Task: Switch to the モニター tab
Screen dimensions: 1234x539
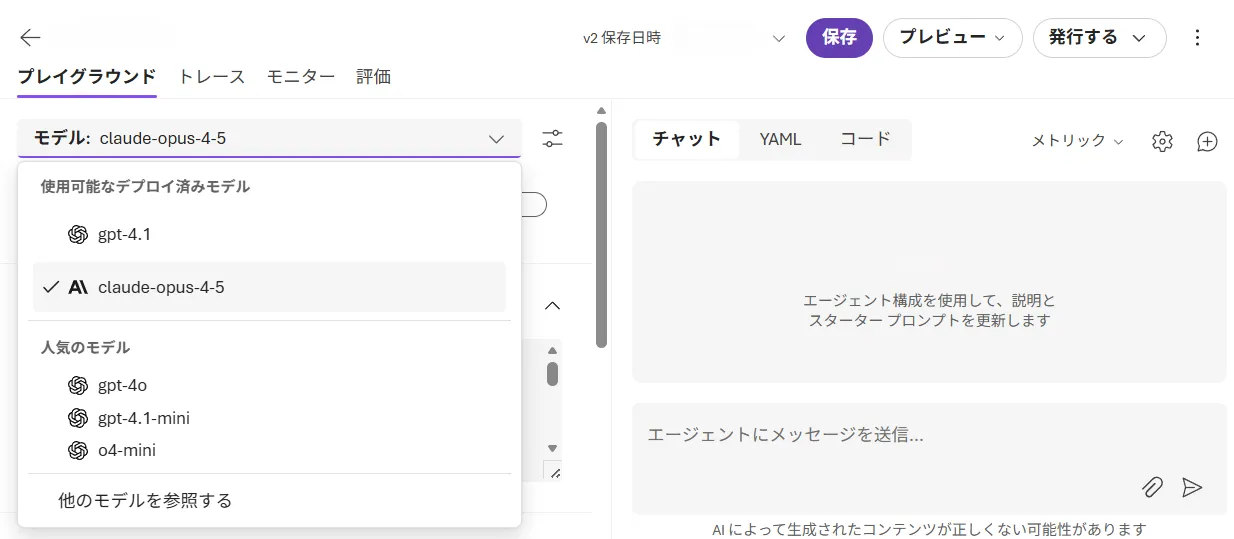Action: [x=301, y=76]
